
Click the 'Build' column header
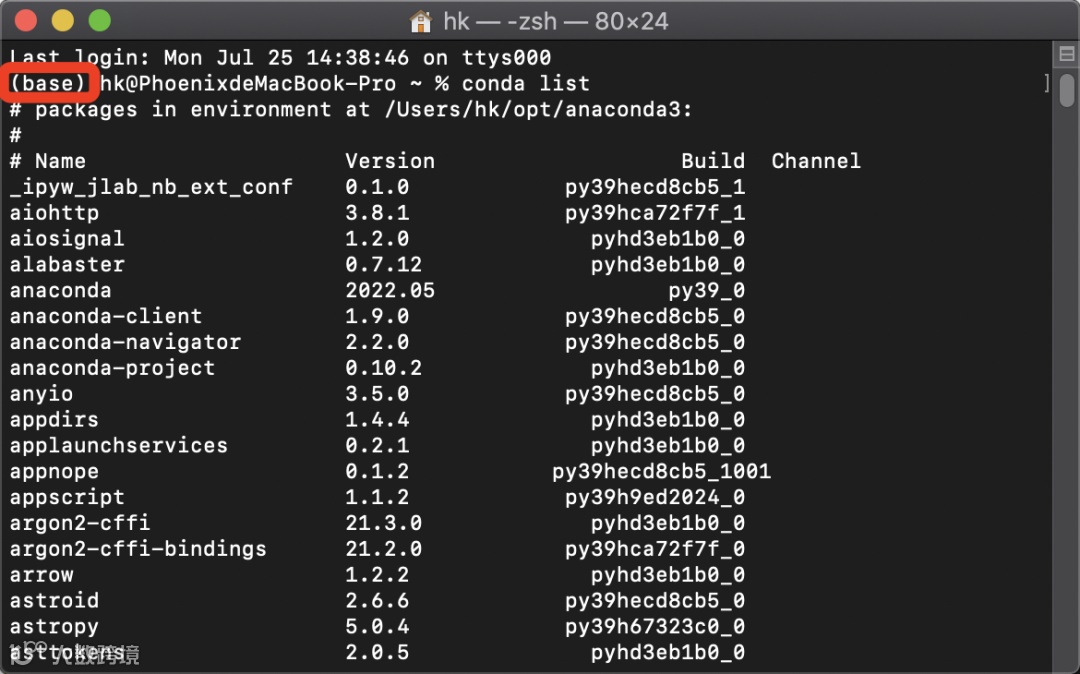pyautogui.click(x=713, y=161)
